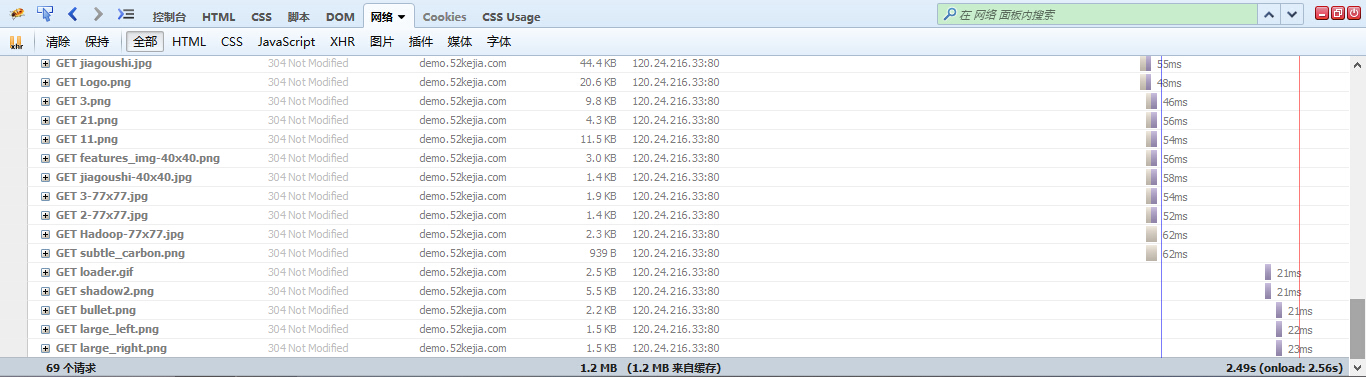The height and width of the screenshot is (377, 1366).
Task: Expand the GET Logo.png request
Action: click(x=45, y=82)
